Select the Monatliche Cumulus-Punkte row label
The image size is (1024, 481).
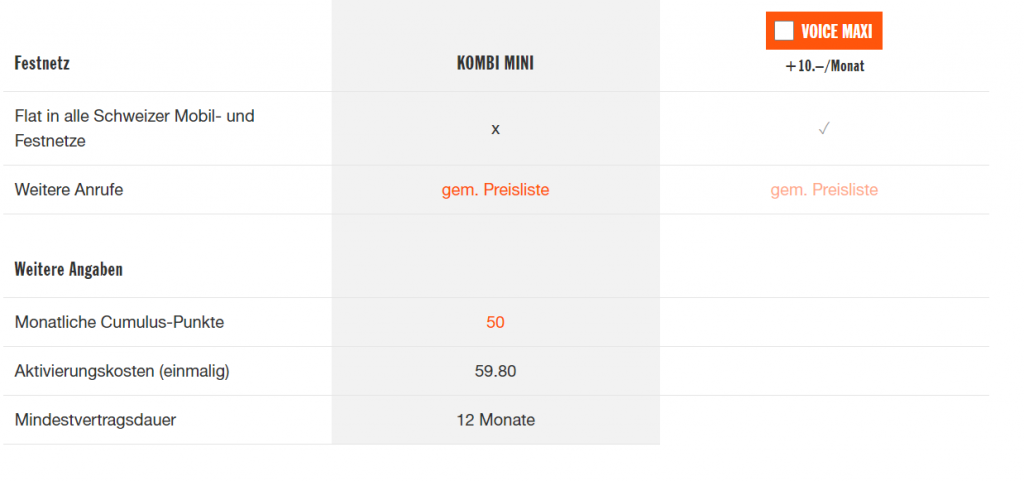pyautogui.click(x=119, y=322)
